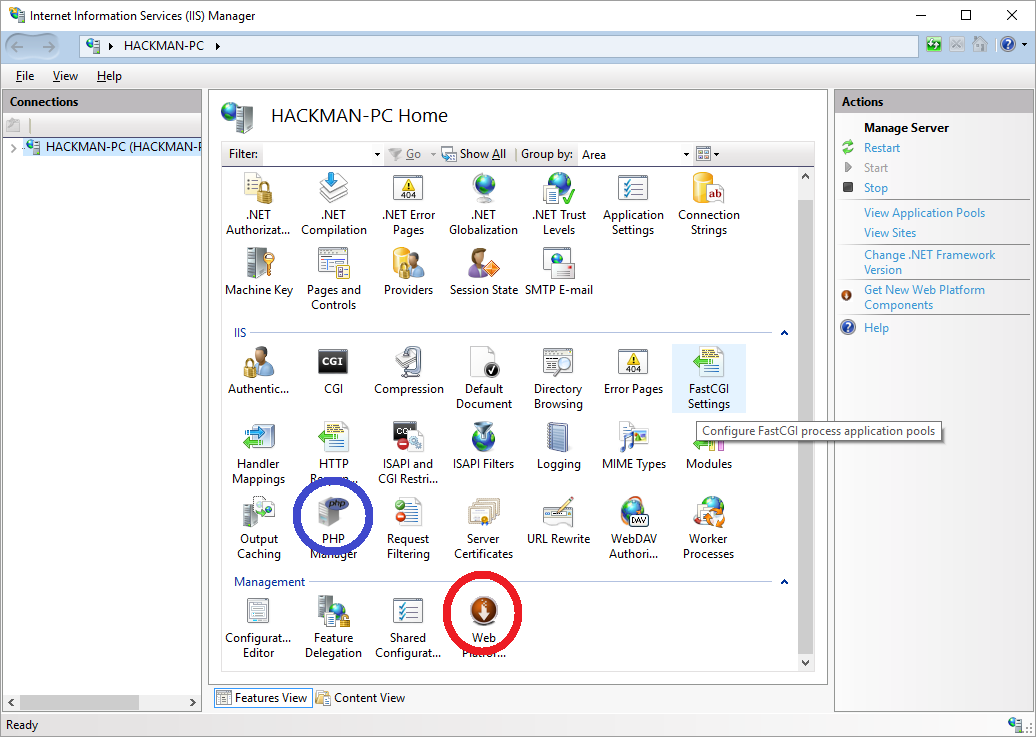Open Worker Processes feature
The width and height of the screenshot is (1036, 737).
708,529
